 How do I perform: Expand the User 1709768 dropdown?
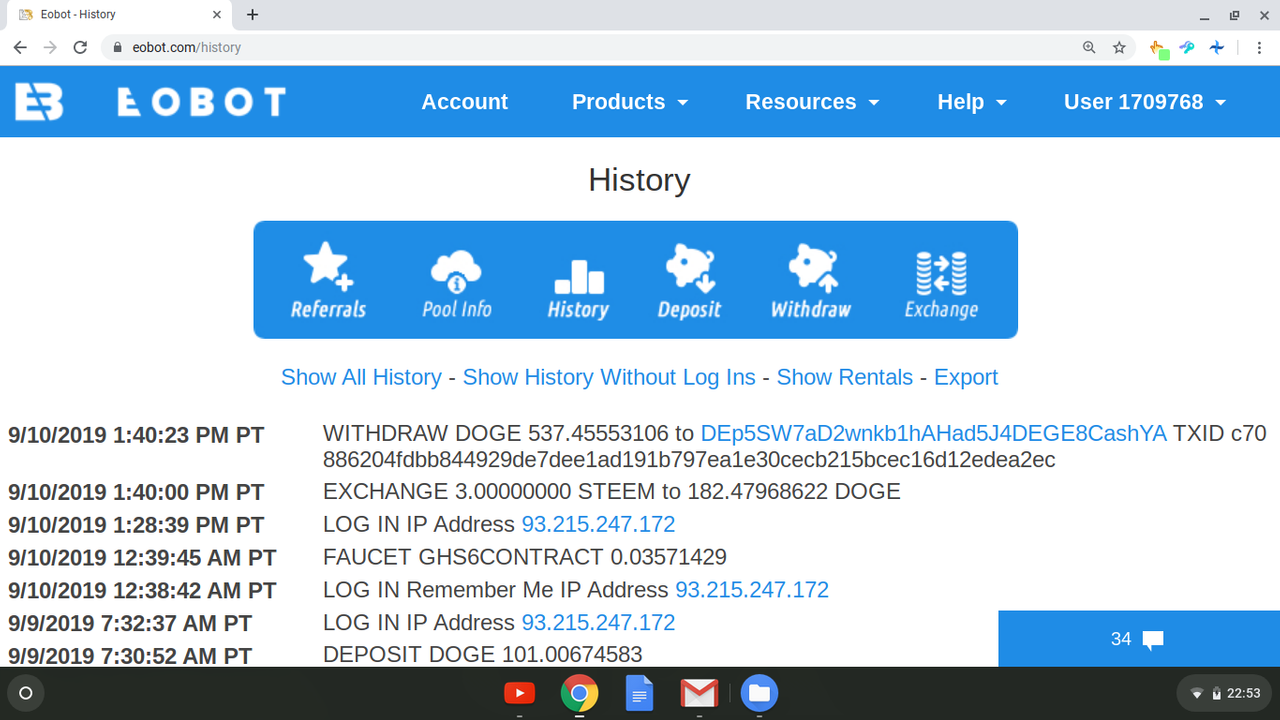[1145, 102]
